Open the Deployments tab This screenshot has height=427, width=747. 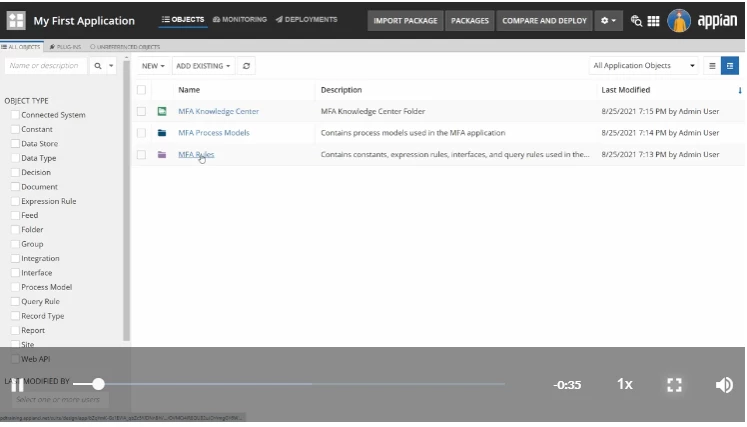coord(306,20)
